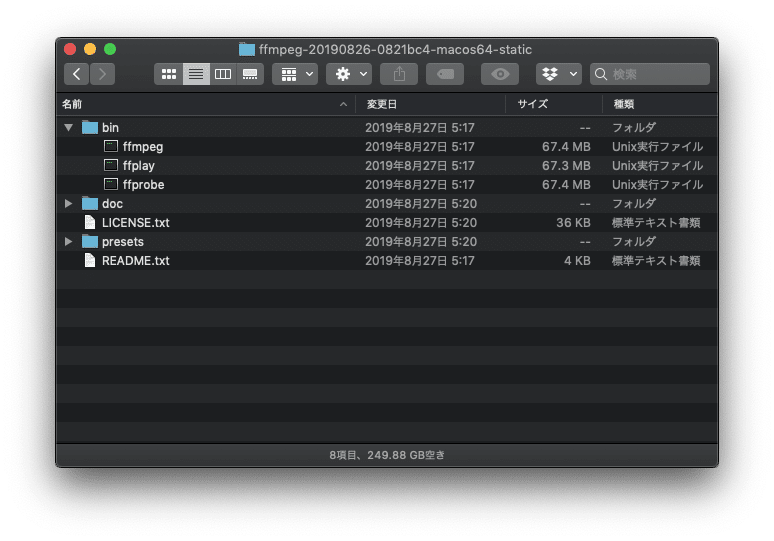
Task: Open the group-by arrangement dropdown
Action: click(295, 74)
